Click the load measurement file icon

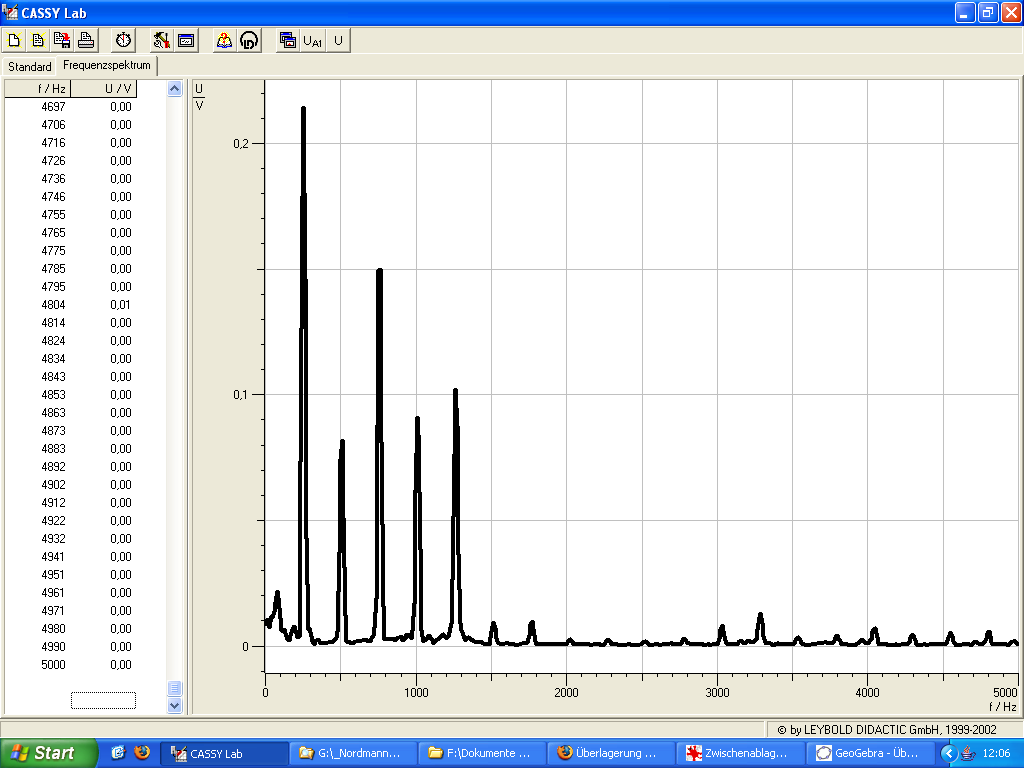(38, 40)
